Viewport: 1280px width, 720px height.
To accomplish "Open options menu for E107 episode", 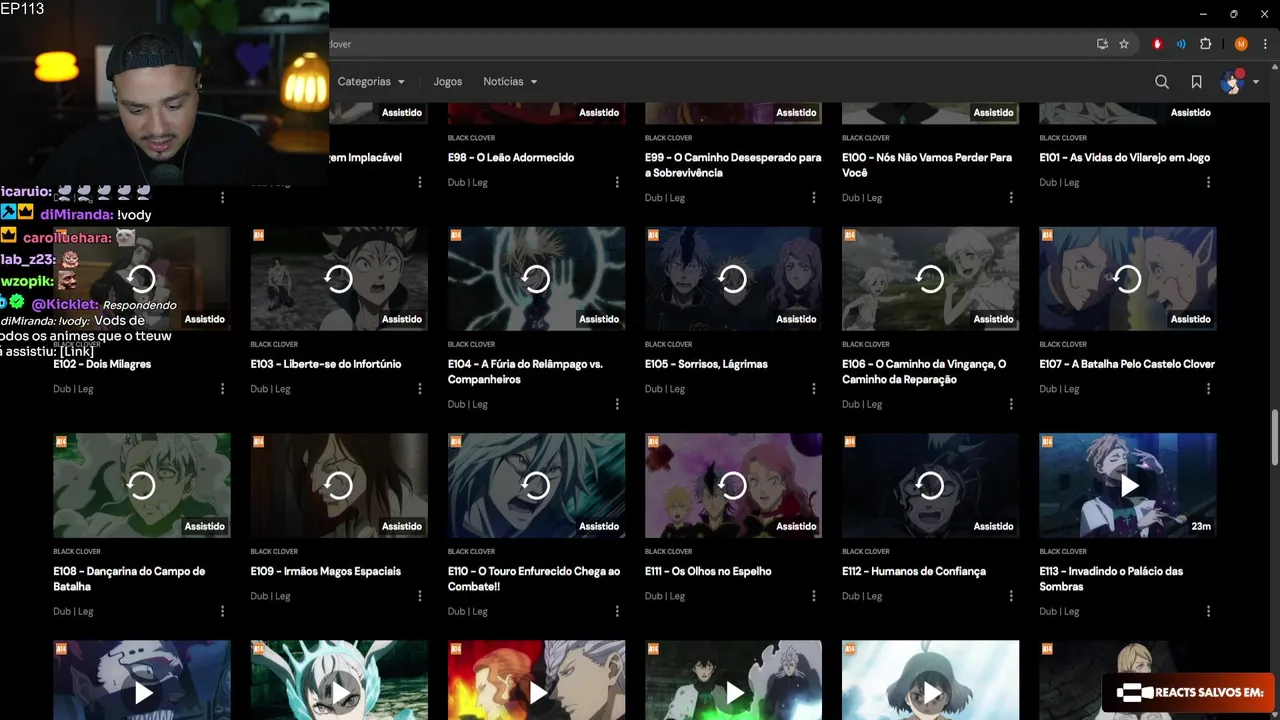I will coord(1208,389).
